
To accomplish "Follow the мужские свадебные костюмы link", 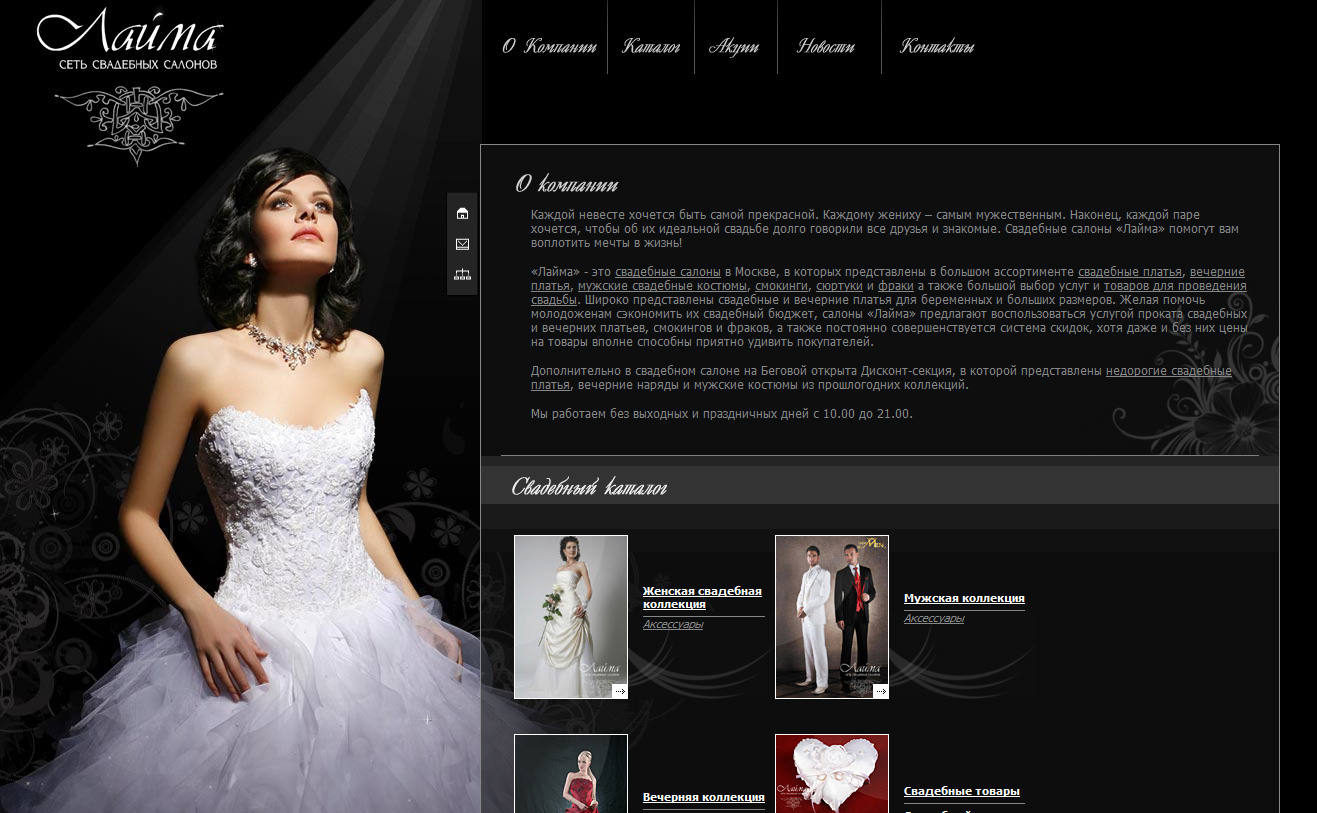I will click(662, 286).
